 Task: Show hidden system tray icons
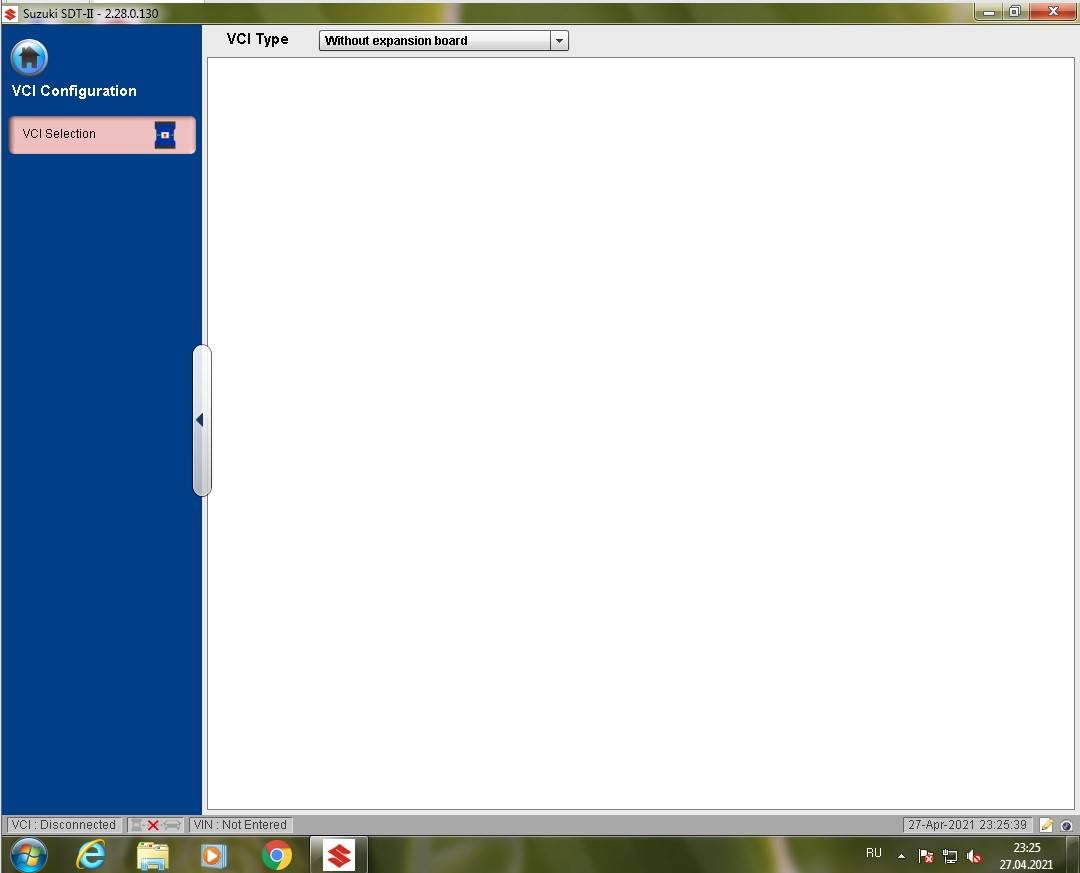click(901, 856)
